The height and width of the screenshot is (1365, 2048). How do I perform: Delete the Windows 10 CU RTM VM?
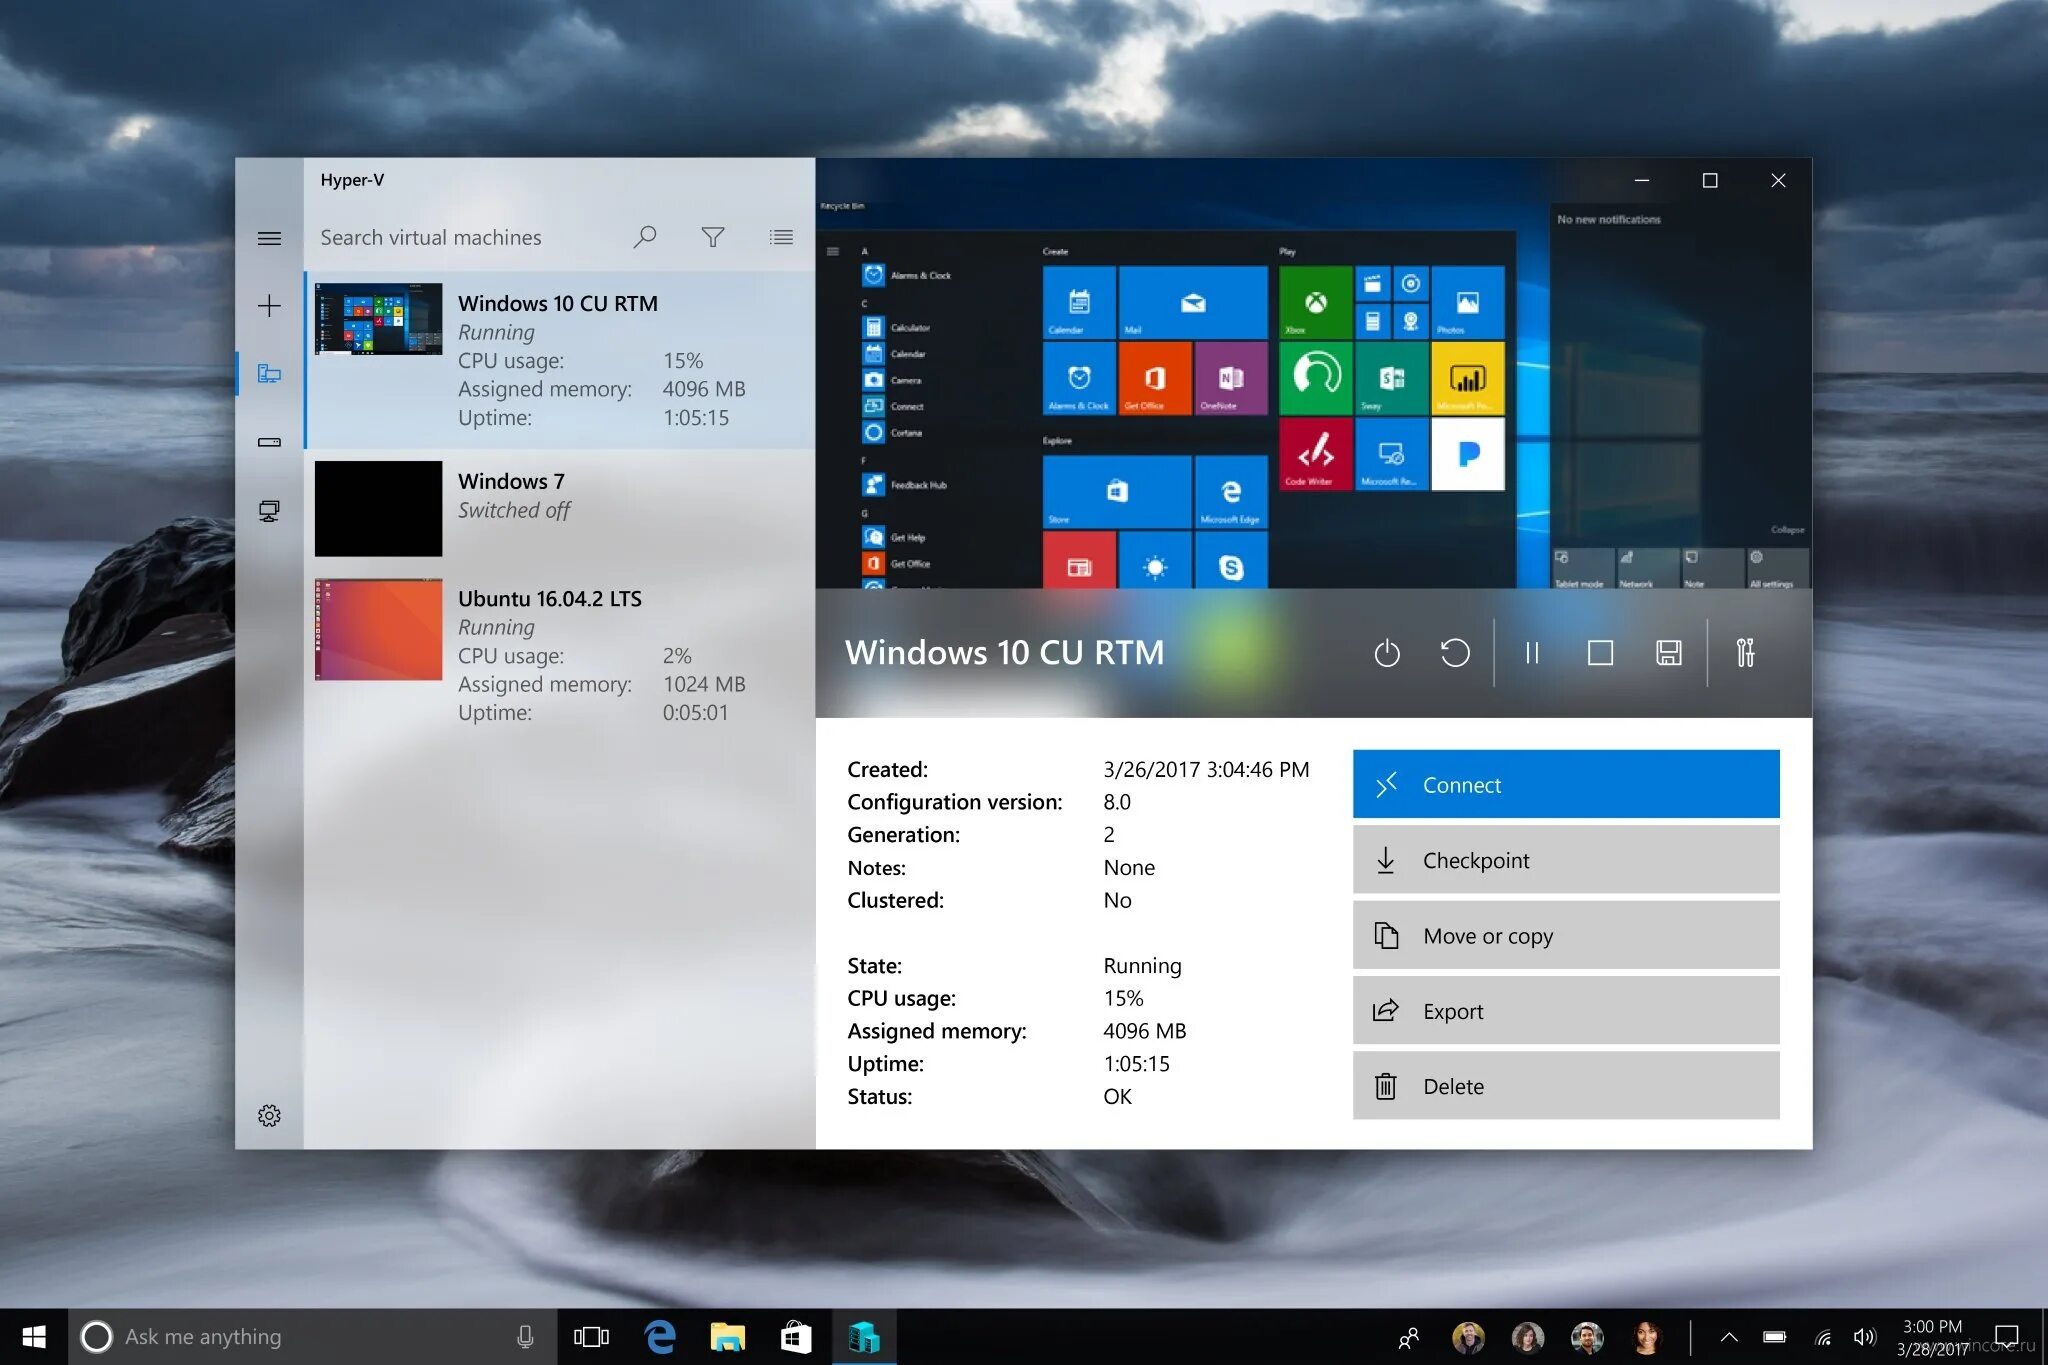pos(1564,1086)
